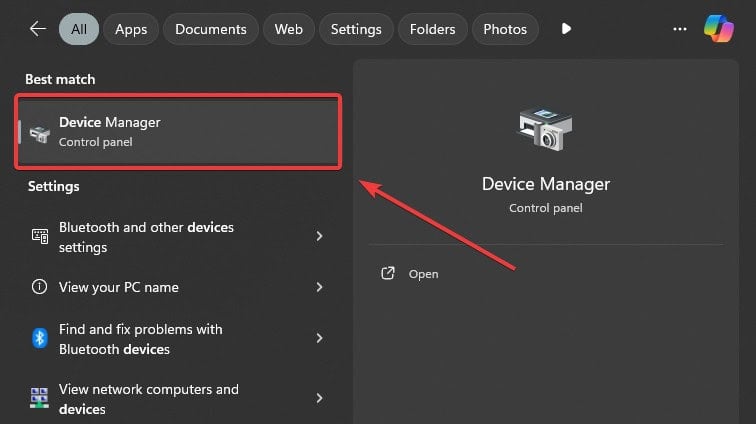Open the three-dot options menu
The image size is (756, 424).
coord(680,29)
